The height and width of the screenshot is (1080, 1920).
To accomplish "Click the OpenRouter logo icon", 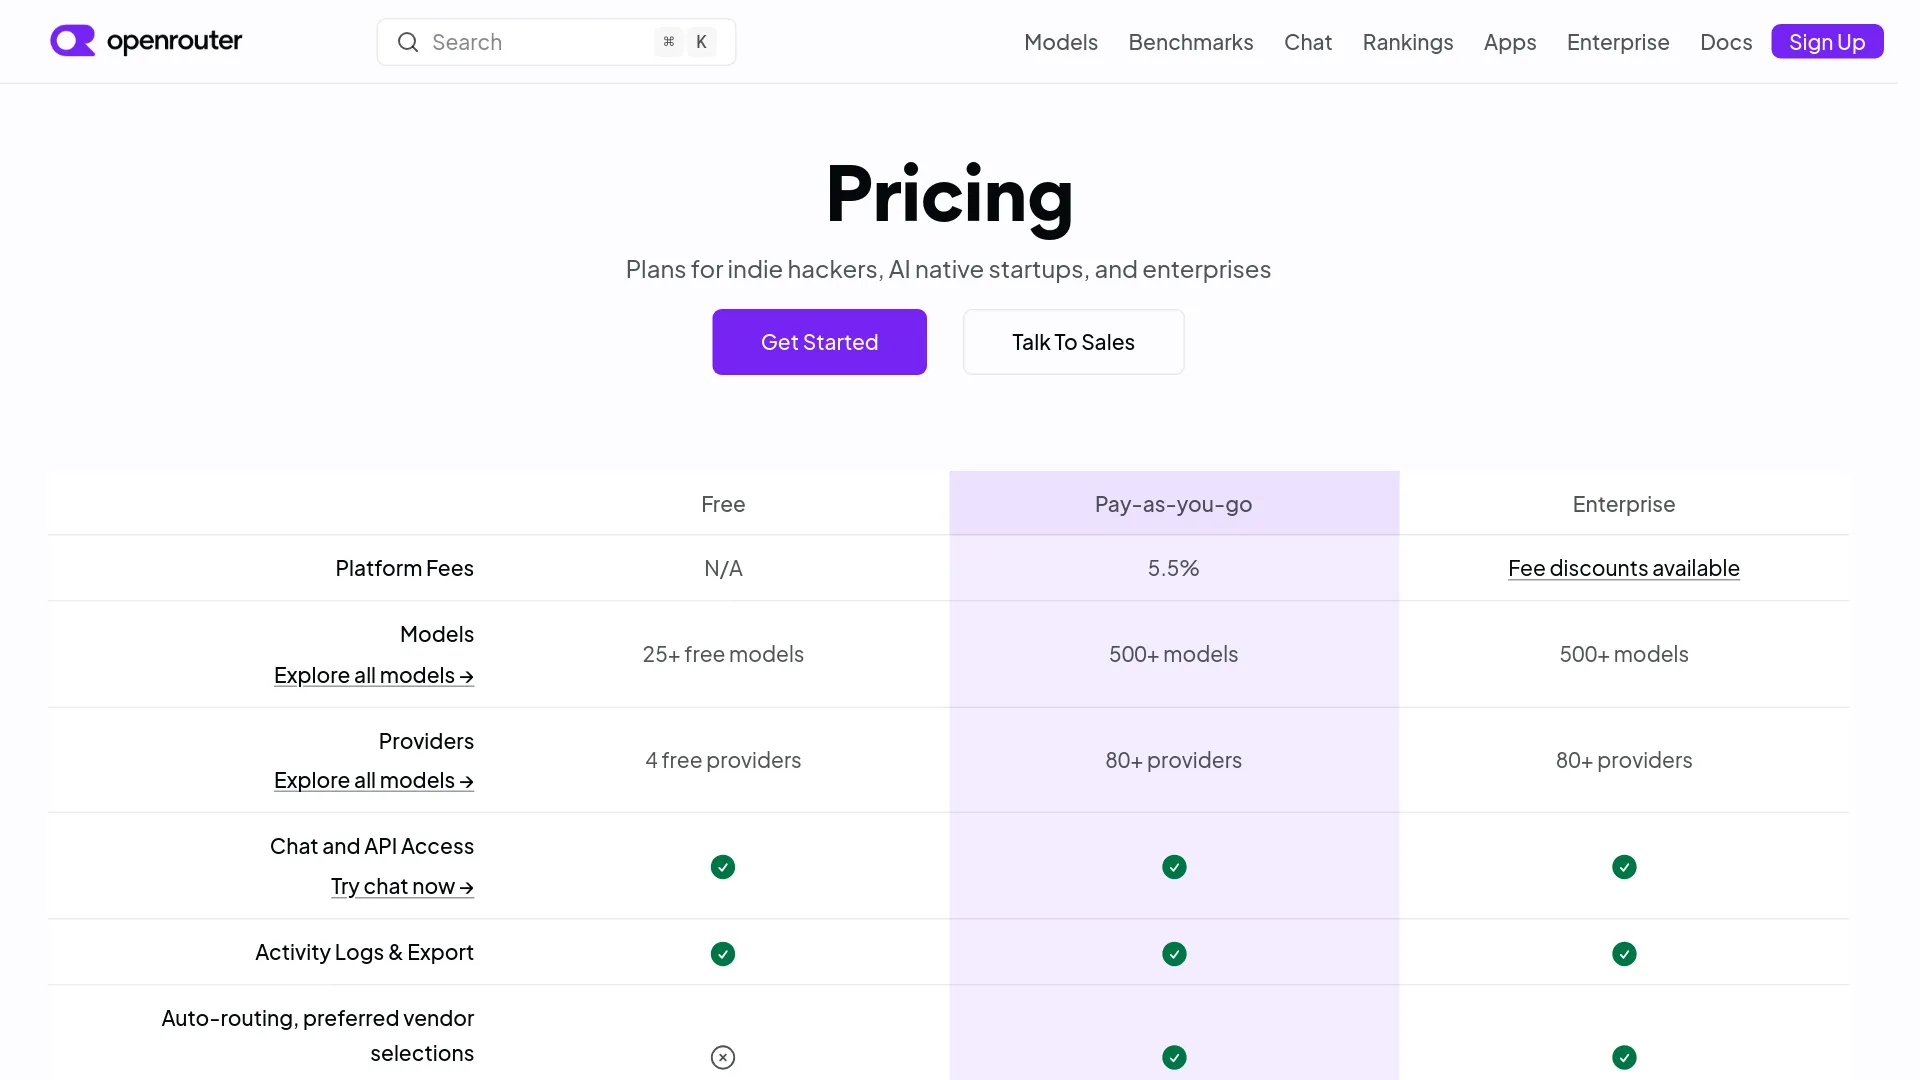I will coord(73,41).
